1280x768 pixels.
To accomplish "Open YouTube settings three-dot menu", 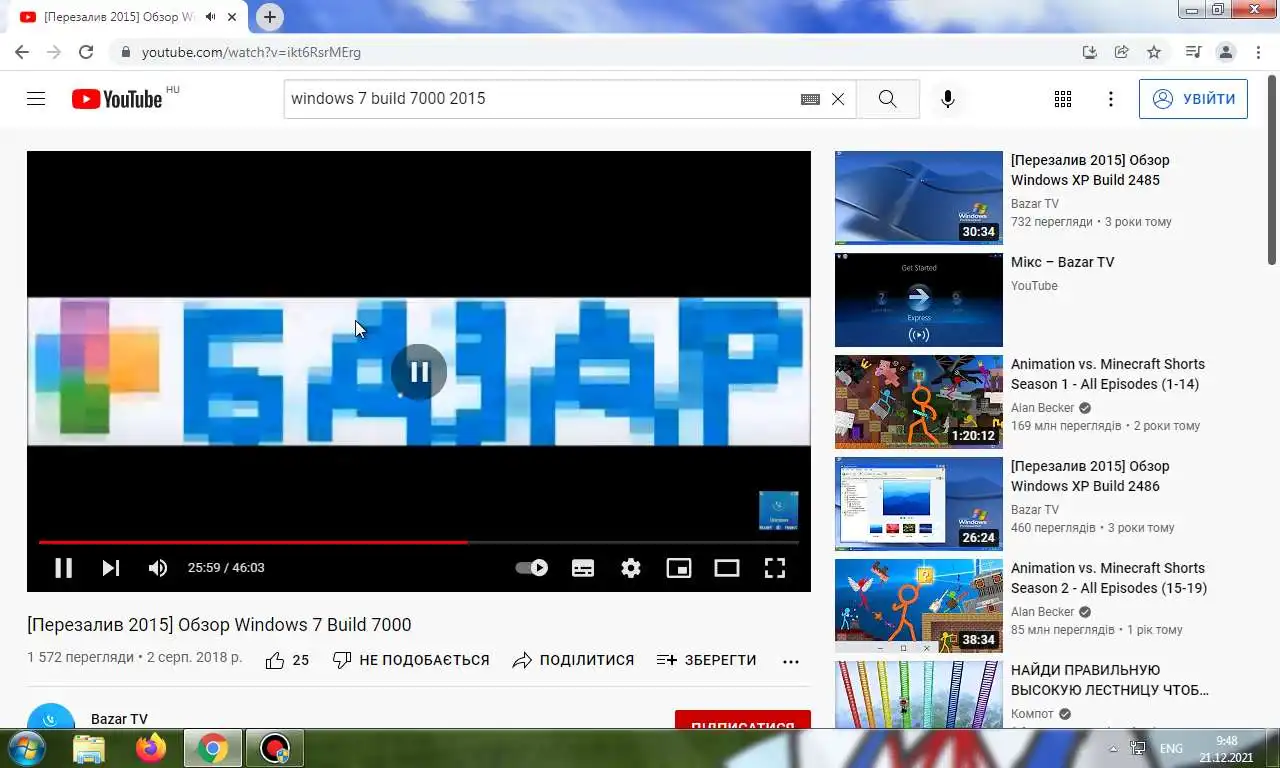I will pos(1111,99).
